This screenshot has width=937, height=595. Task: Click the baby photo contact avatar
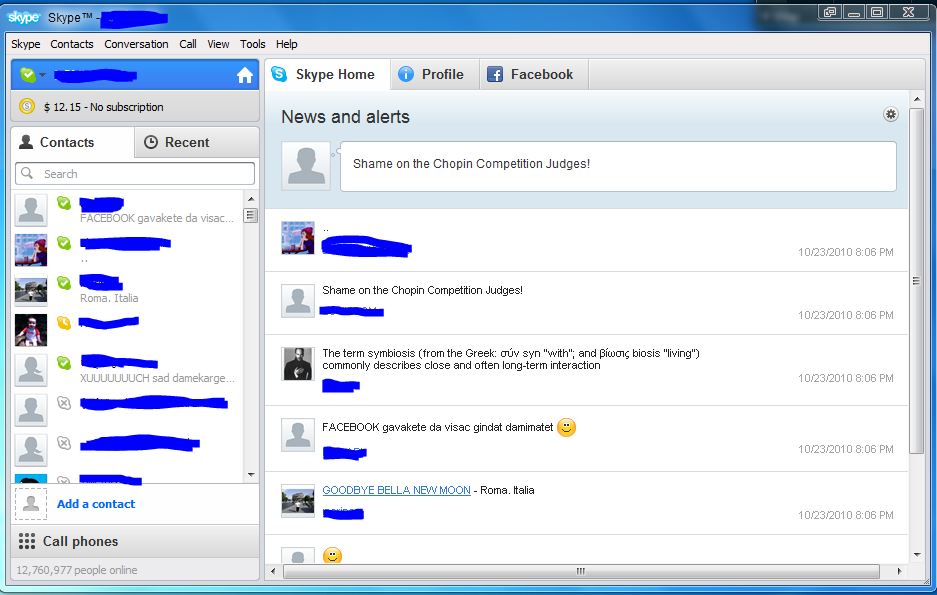point(30,330)
